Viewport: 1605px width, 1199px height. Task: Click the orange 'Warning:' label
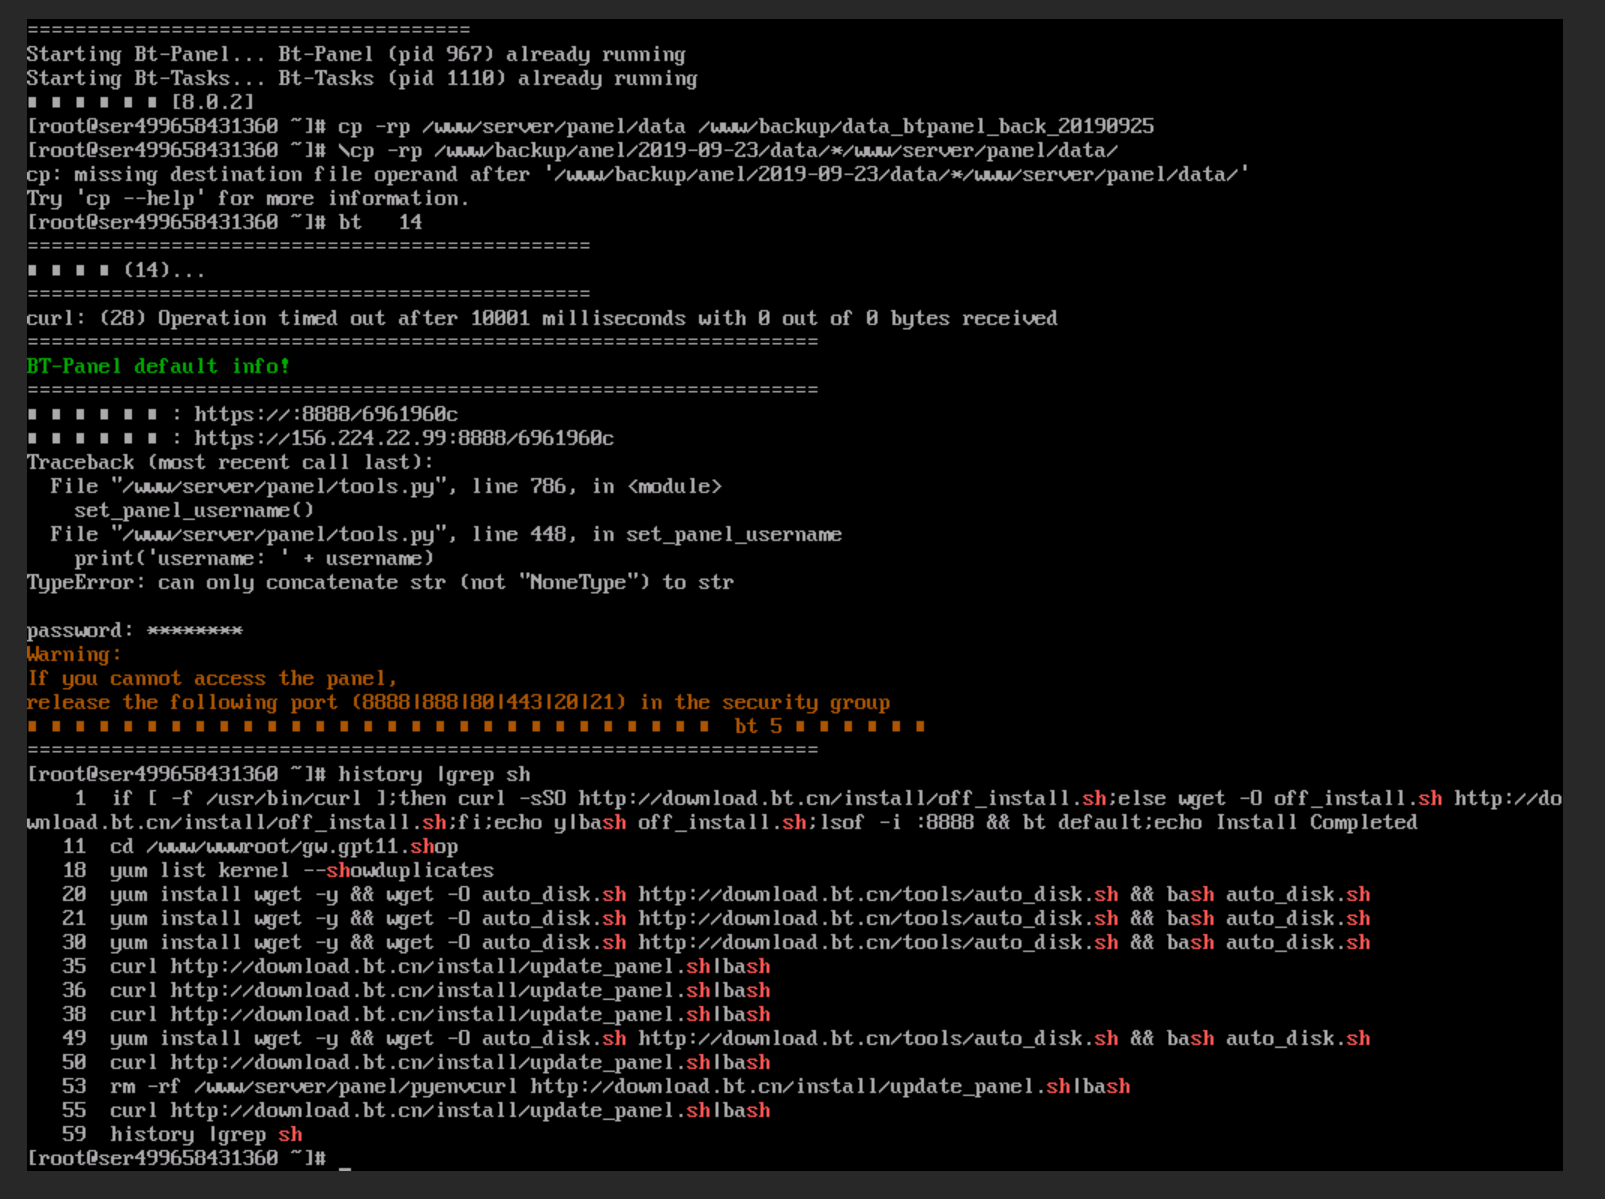tap(74, 654)
